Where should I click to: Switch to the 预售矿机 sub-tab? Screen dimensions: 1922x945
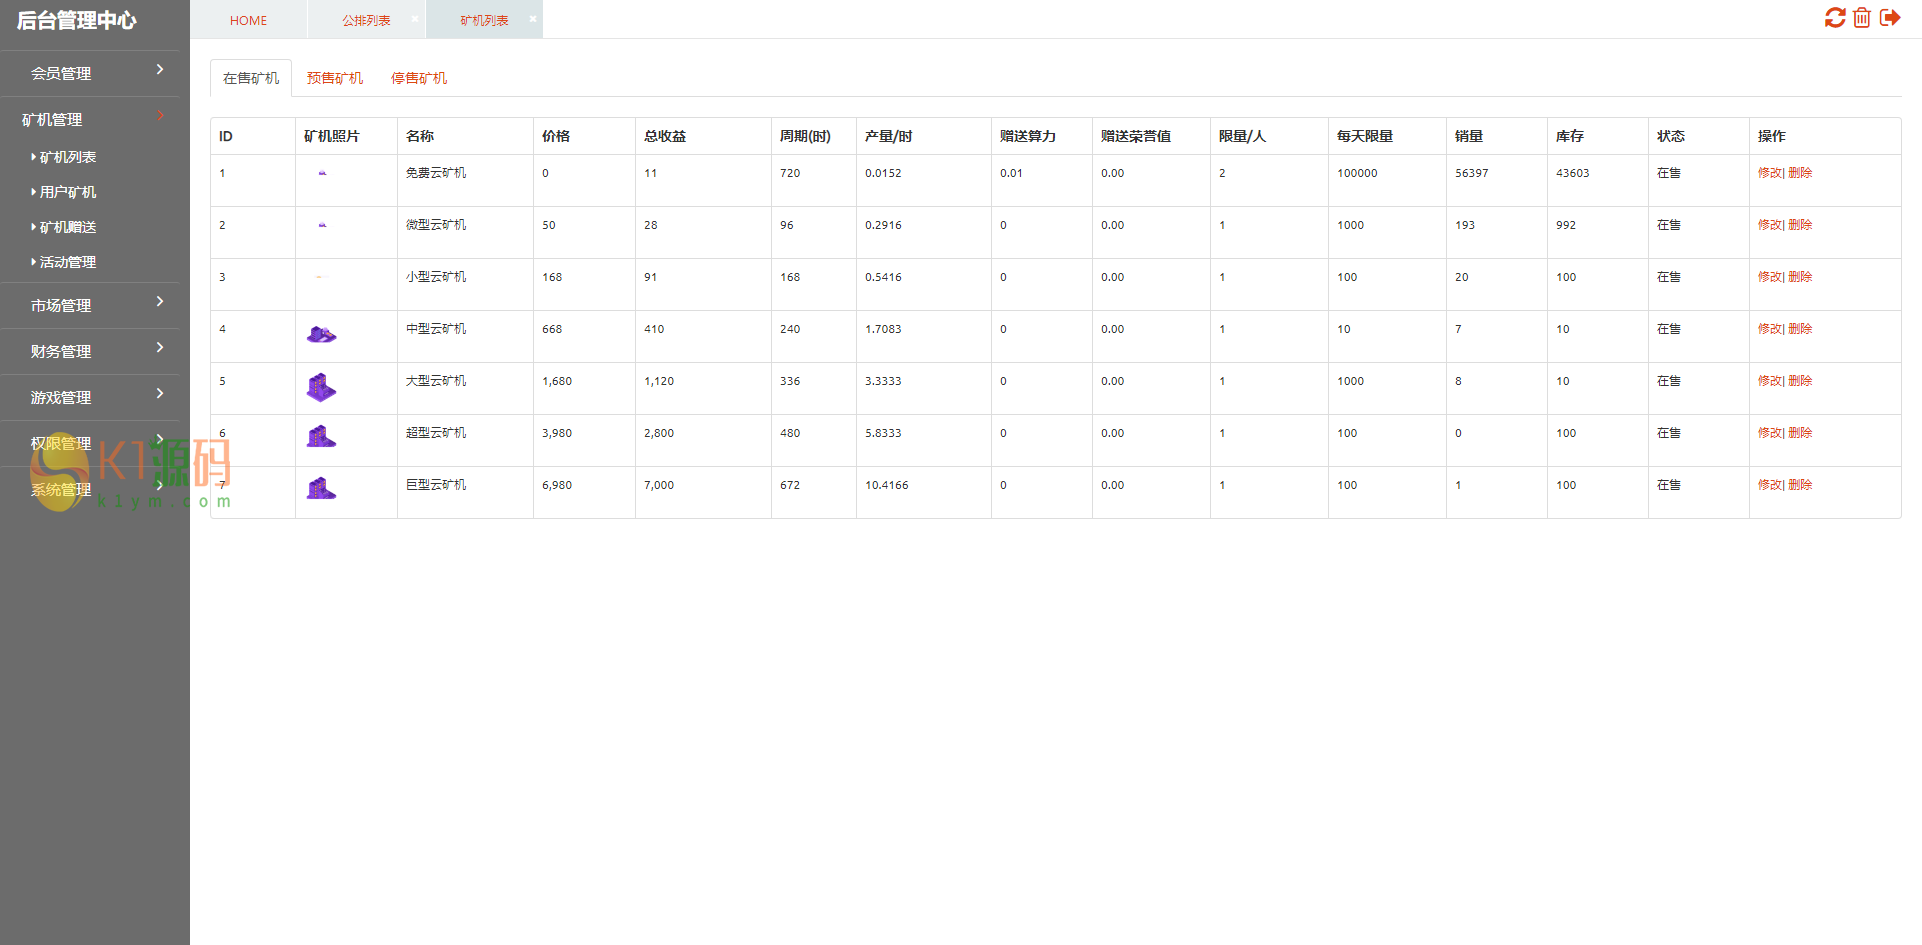click(x=335, y=78)
